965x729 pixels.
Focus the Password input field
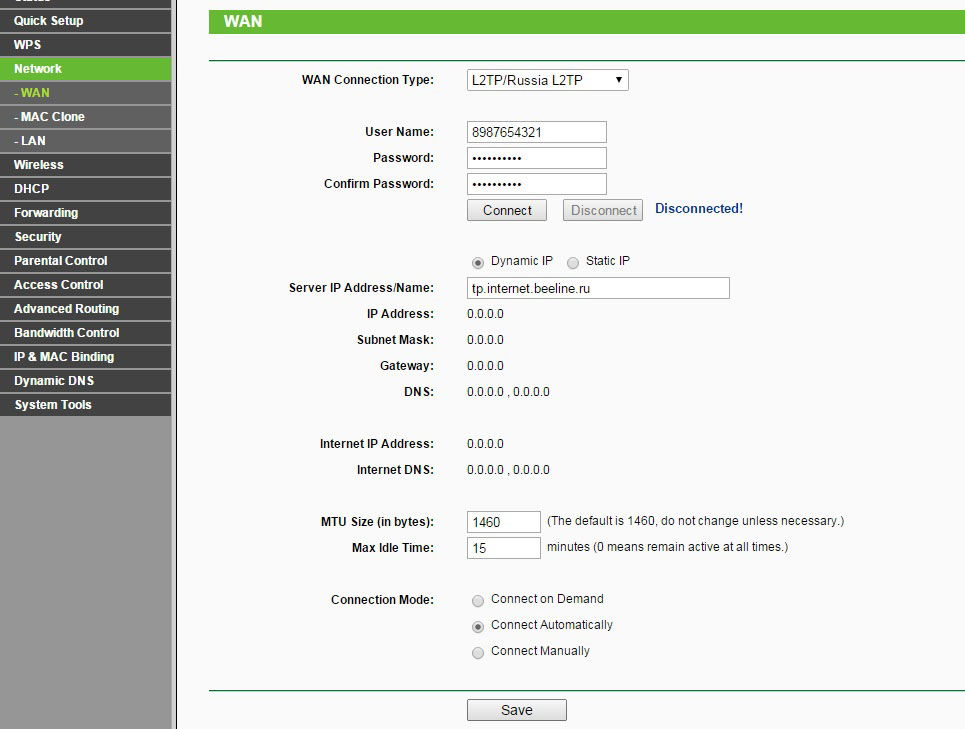(536, 158)
